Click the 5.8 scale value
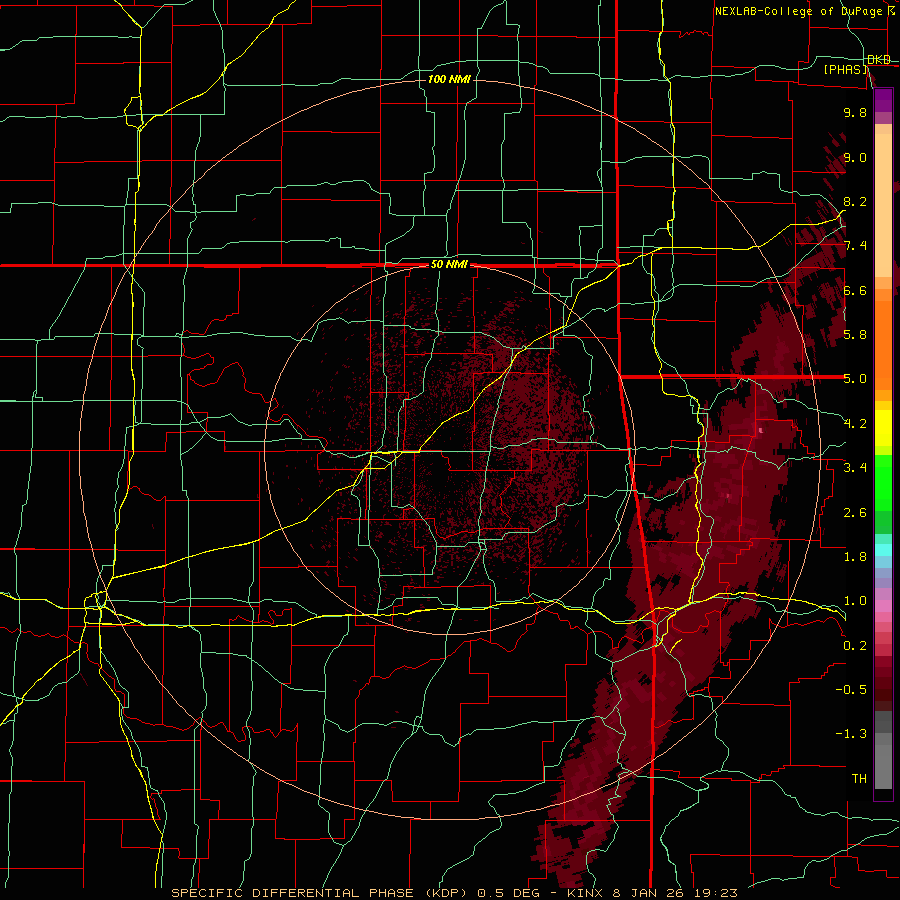This screenshot has height=900, width=900. (855, 335)
